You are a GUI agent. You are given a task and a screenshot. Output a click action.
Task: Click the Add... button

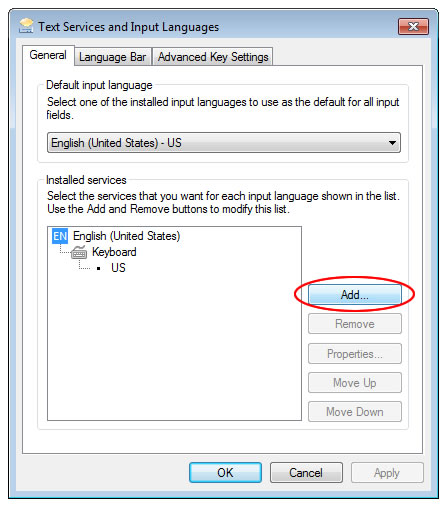point(355,295)
